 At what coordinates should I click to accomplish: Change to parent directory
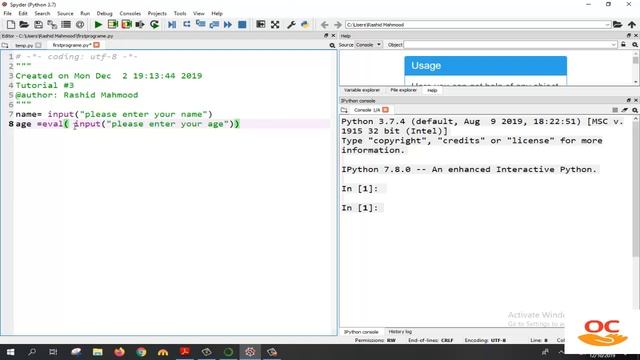tap(631, 24)
